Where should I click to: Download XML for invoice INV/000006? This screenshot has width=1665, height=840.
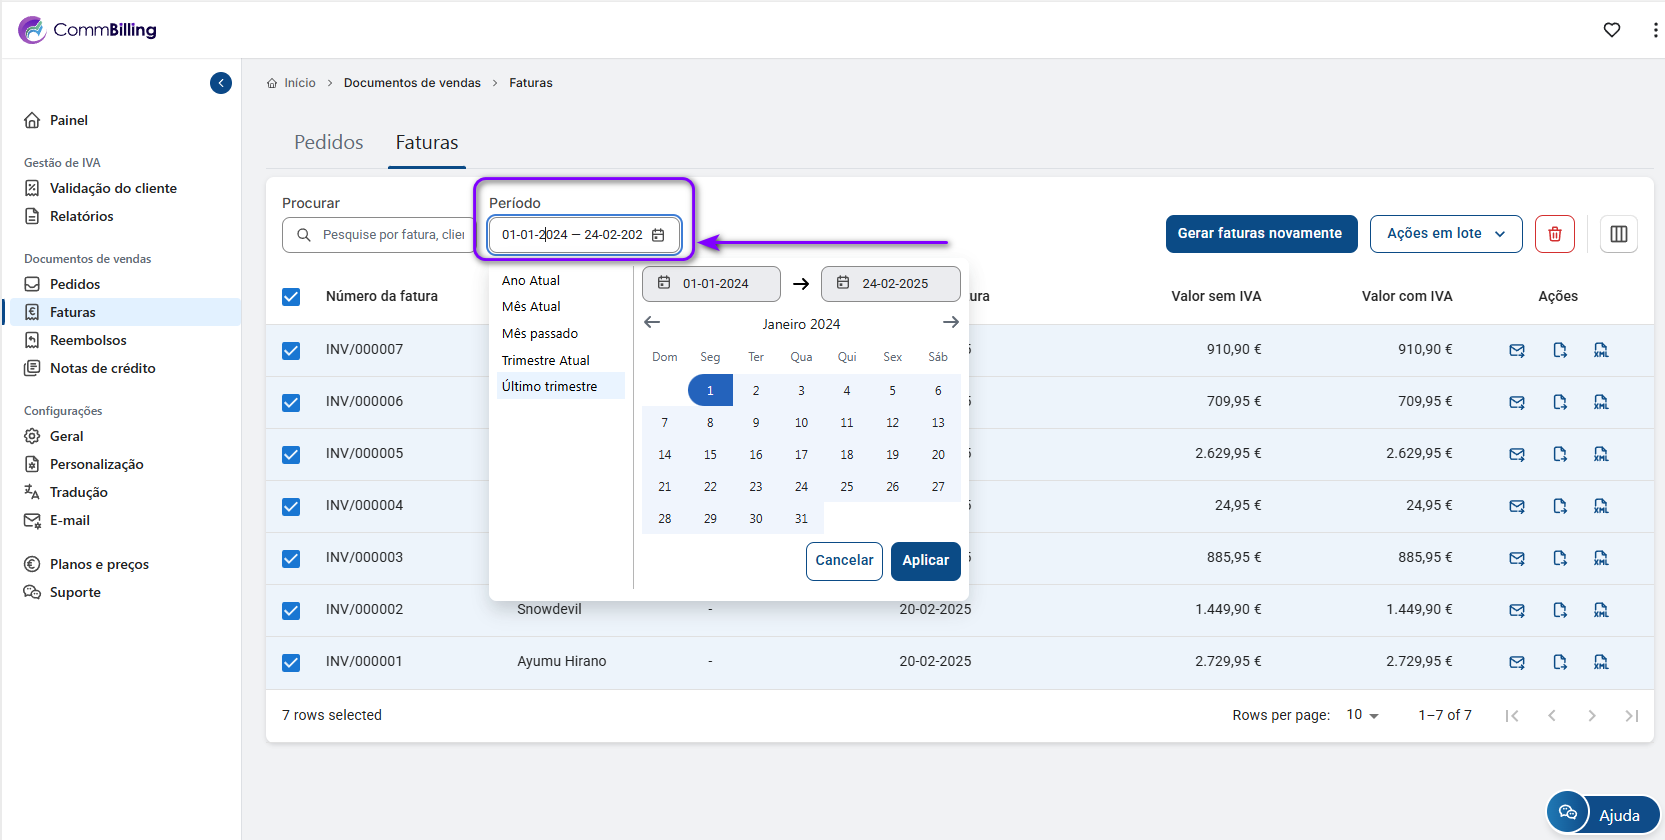pos(1600,402)
